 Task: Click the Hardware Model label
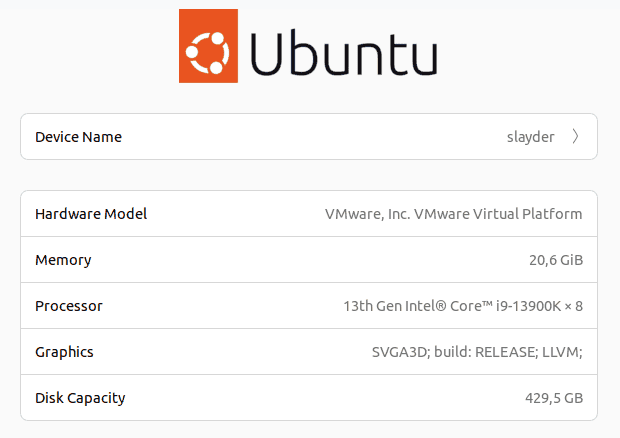click(91, 214)
